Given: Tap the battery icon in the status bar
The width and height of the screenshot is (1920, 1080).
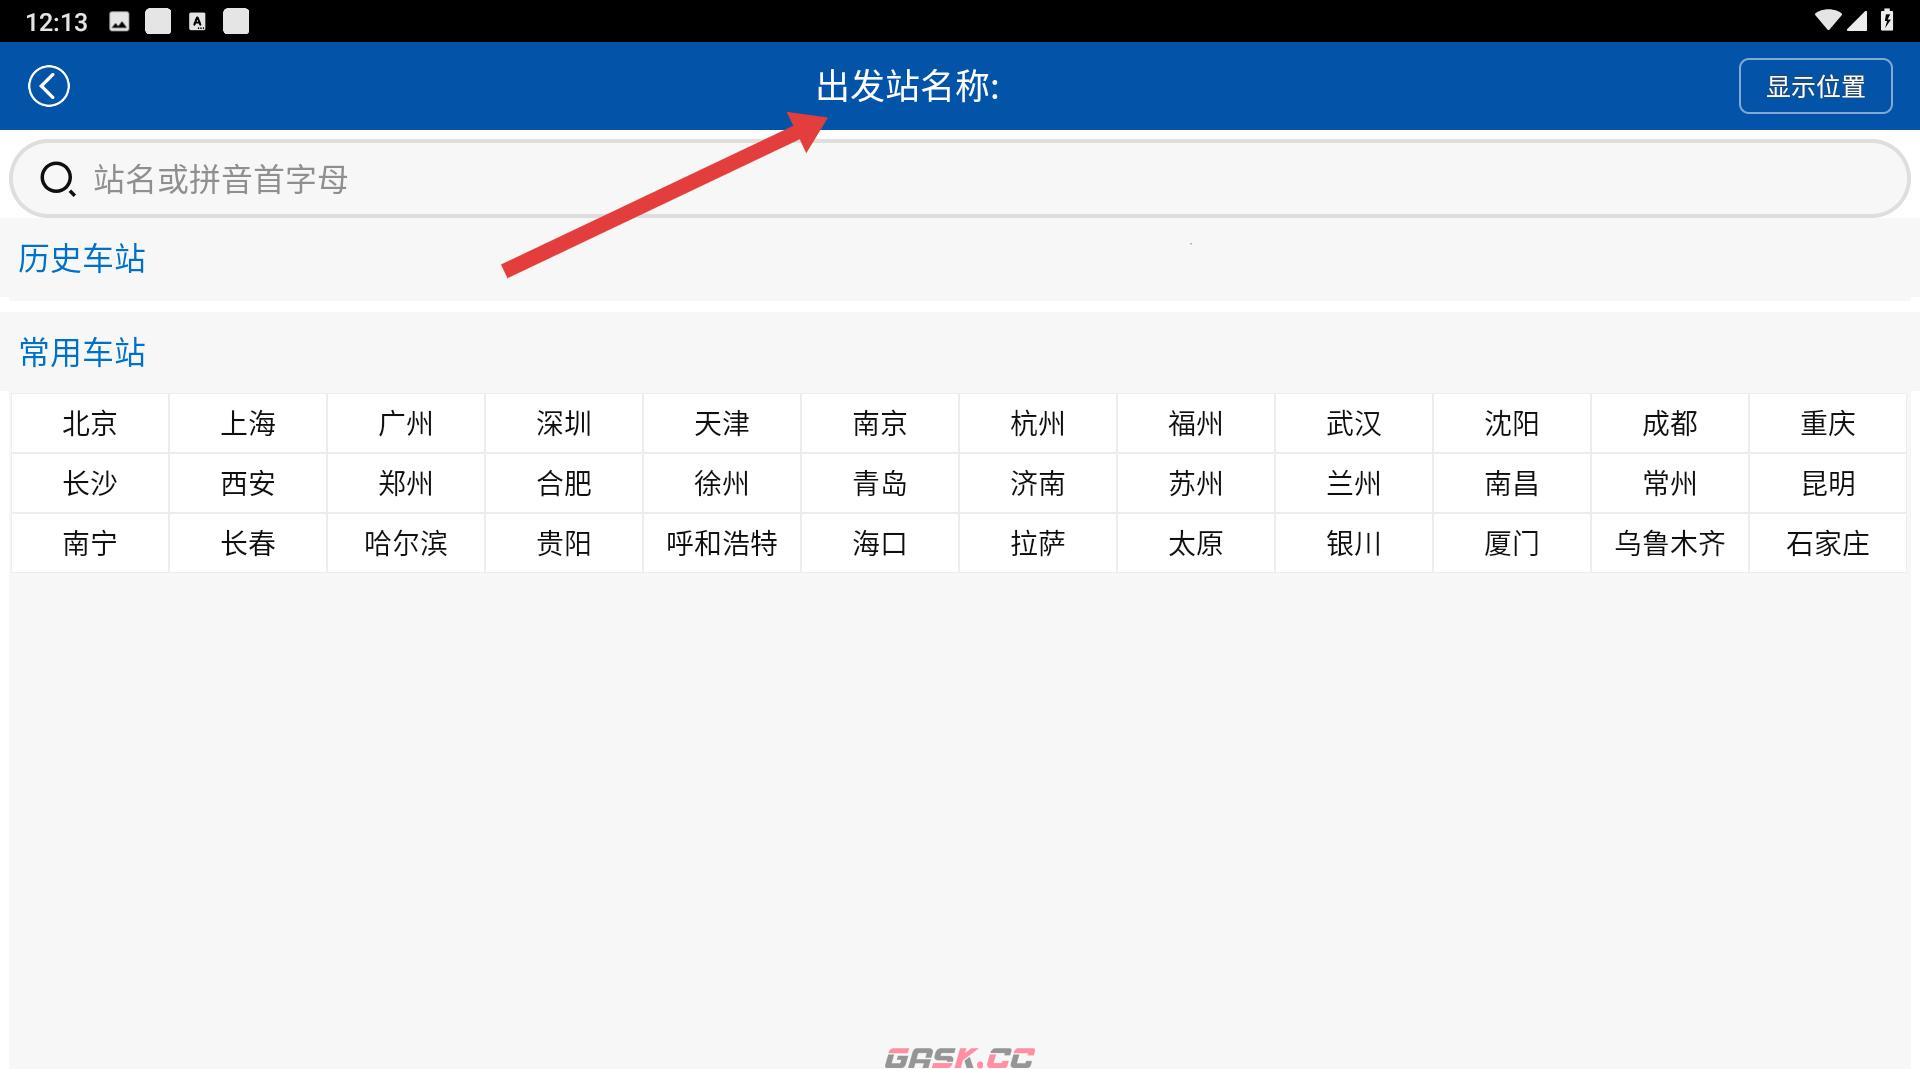Looking at the screenshot, I should 1888,19.
